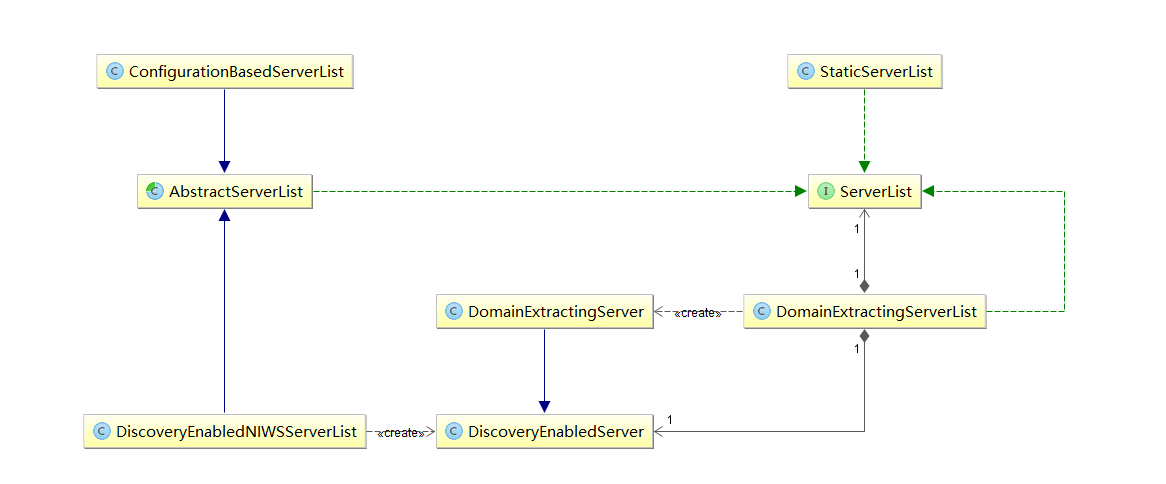
Task: Select the StaticServerList class node
Action: (x=865, y=71)
